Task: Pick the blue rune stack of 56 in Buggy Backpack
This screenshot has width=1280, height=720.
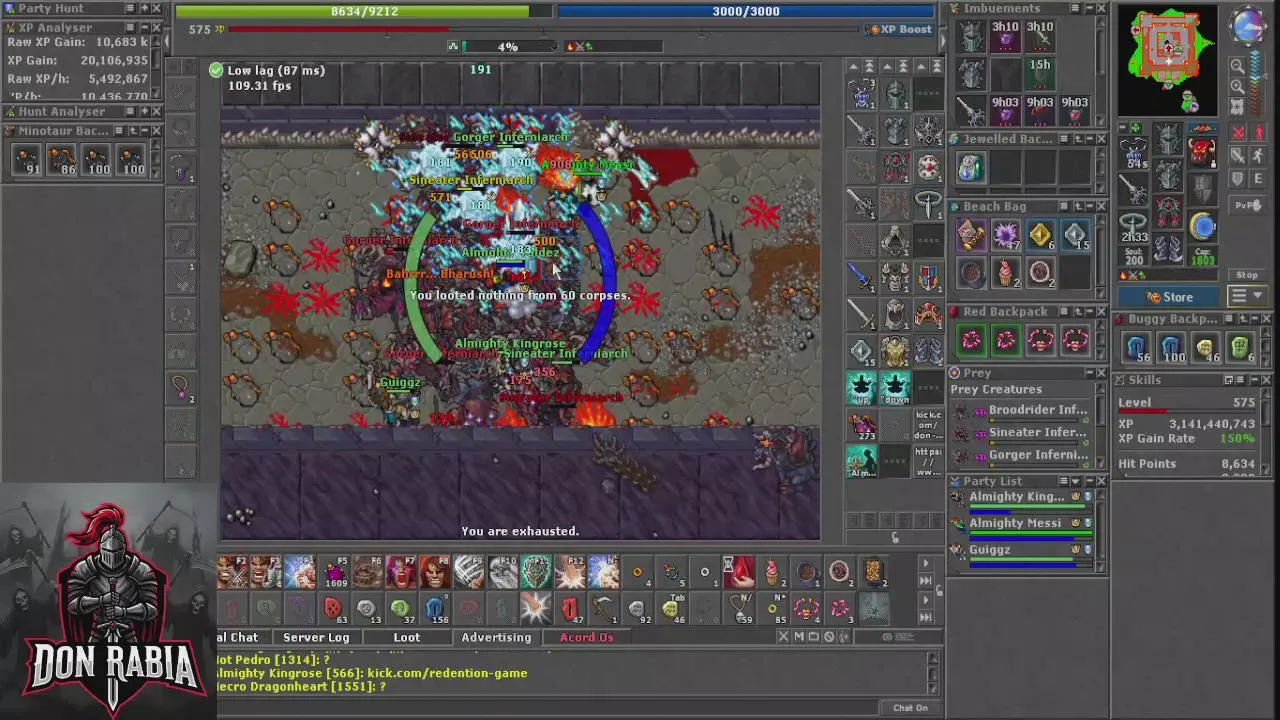Action: 1136,348
